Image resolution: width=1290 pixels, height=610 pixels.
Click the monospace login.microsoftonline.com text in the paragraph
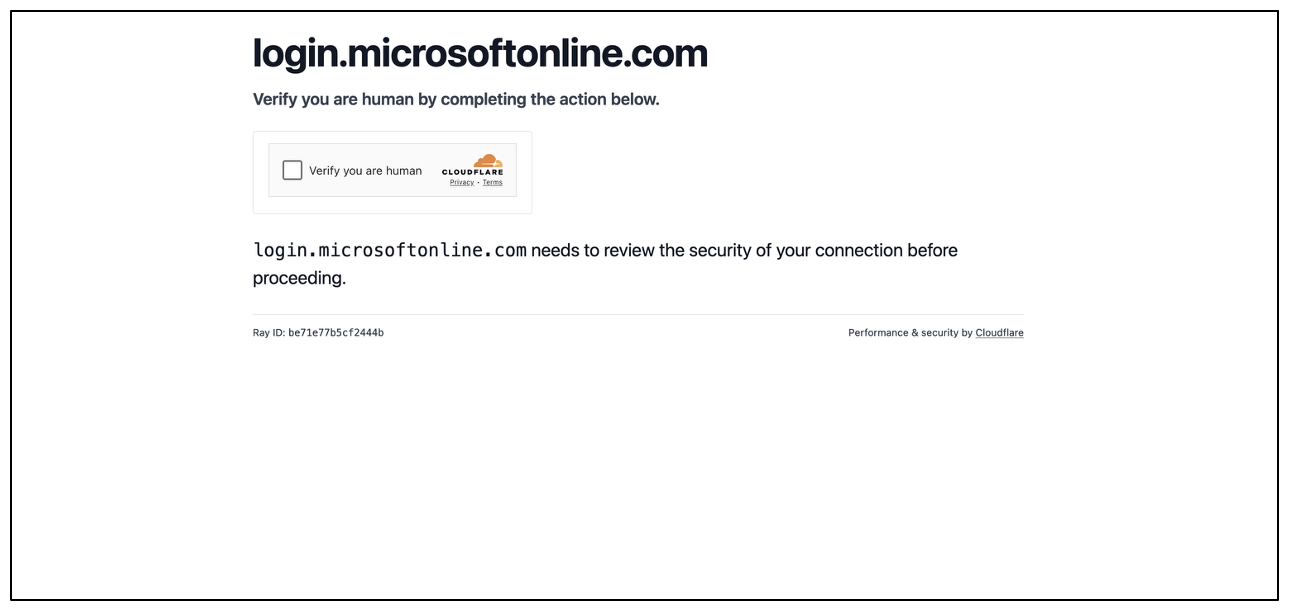390,250
